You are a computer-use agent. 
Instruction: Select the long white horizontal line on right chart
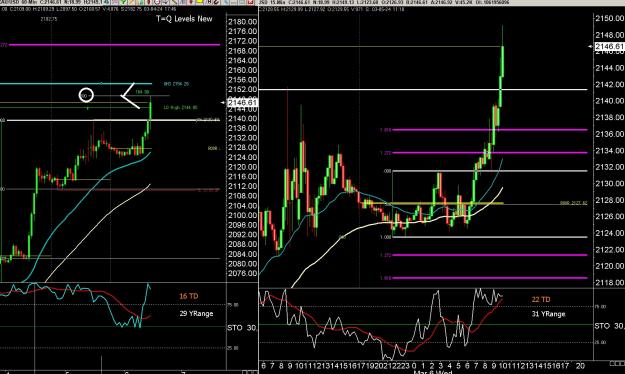click(x=423, y=89)
